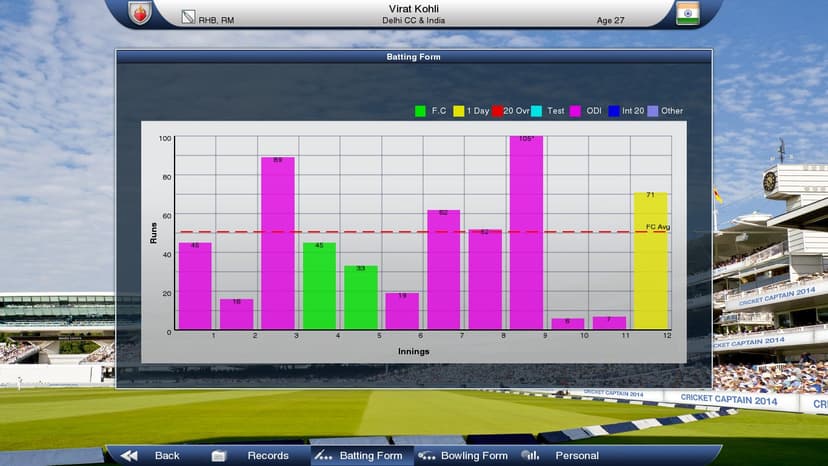This screenshot has width=828, height=466.
Task: Click the lavender Other legend swatch
Action: pos(653,111)
